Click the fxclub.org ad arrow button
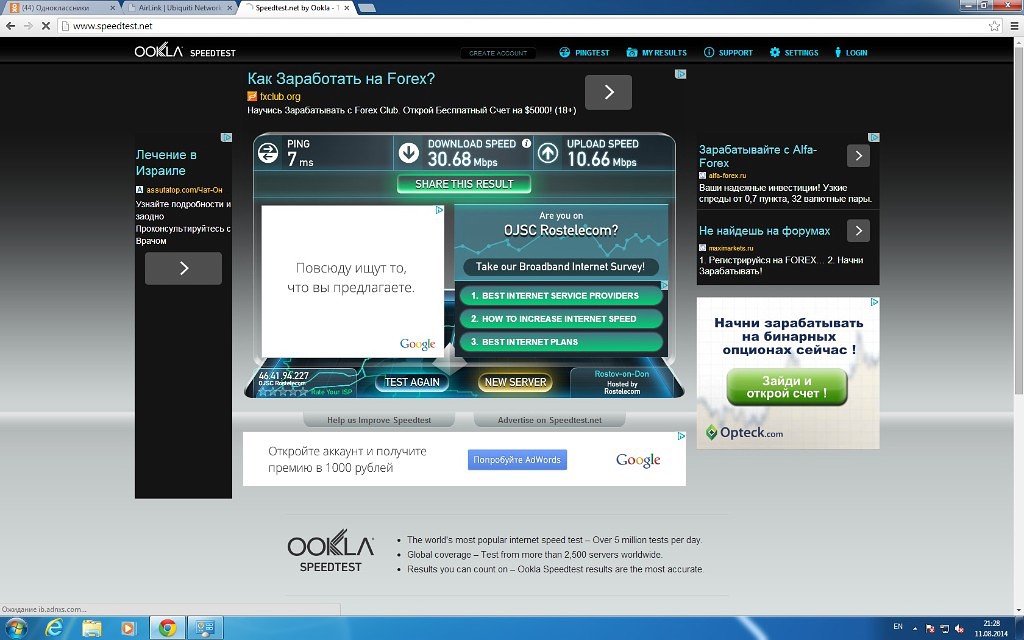1024x640 pixels. [609, 92]
